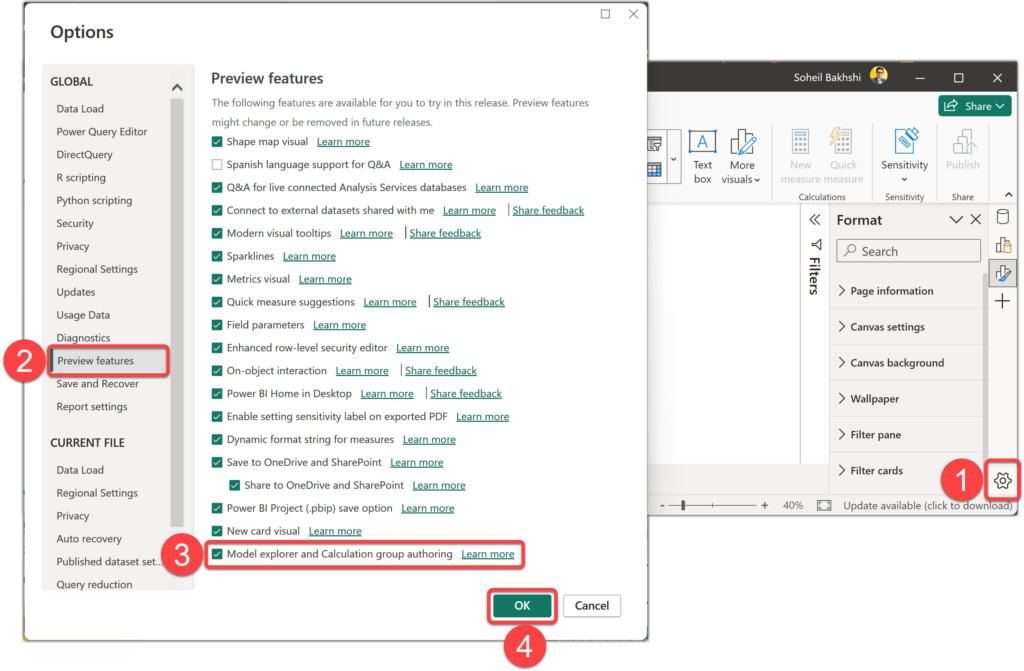Open More visuals in the ribbon
Image resolution: width=1024 pixels, height=671 pixels.
[741, 157]
